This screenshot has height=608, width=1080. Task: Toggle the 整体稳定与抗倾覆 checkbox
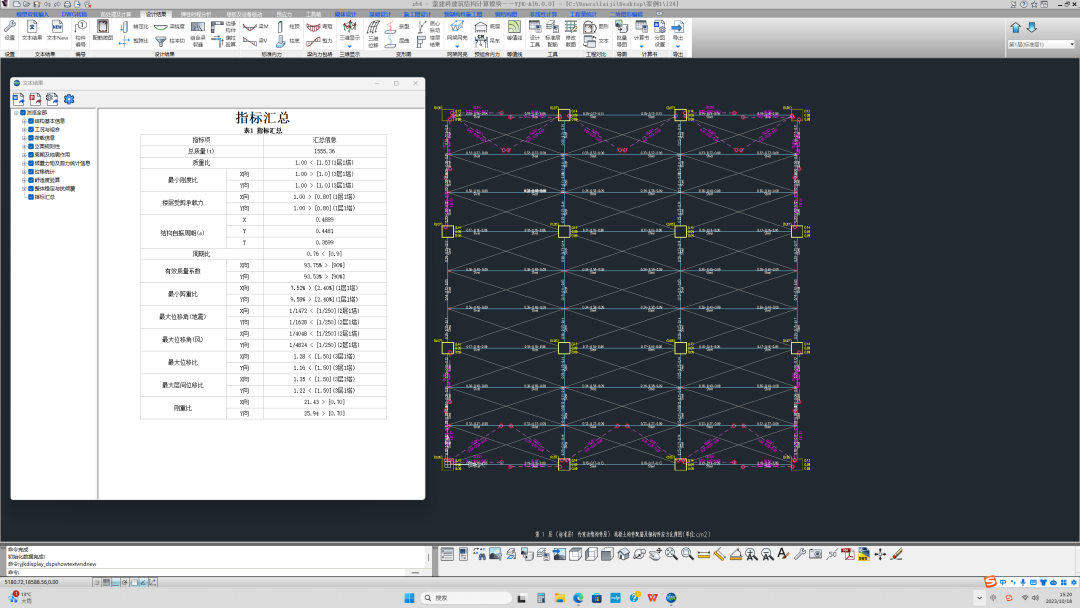point(31,189)
